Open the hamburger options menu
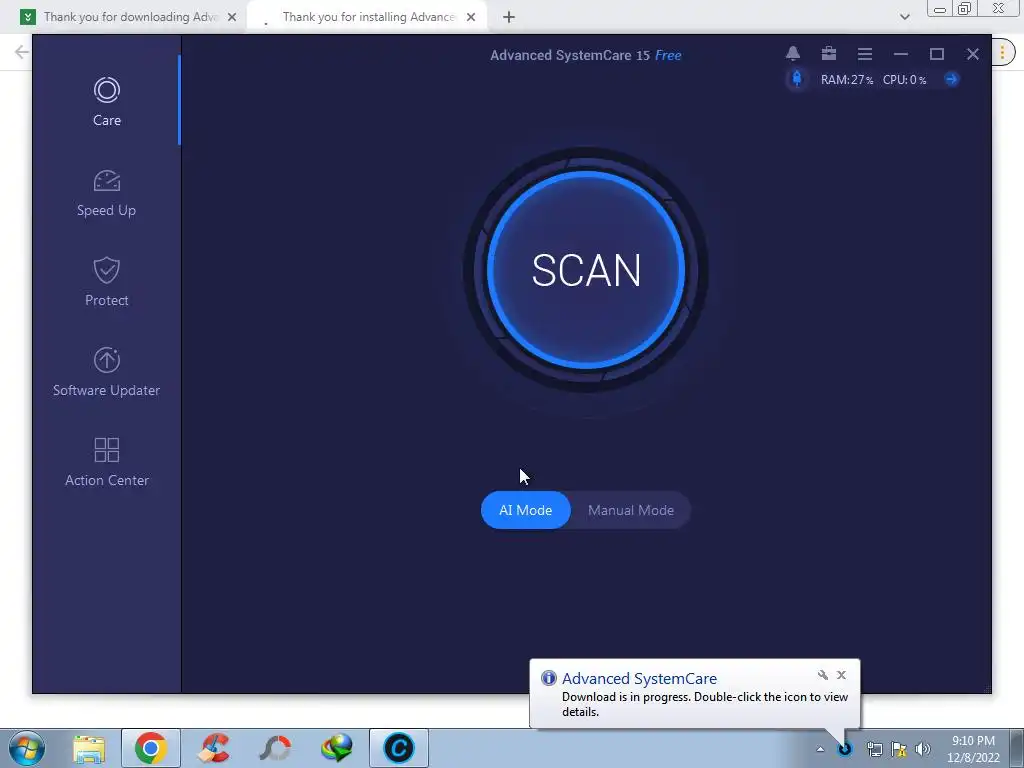This screenshot has width=1024, height=768. (x=865, y=54)
